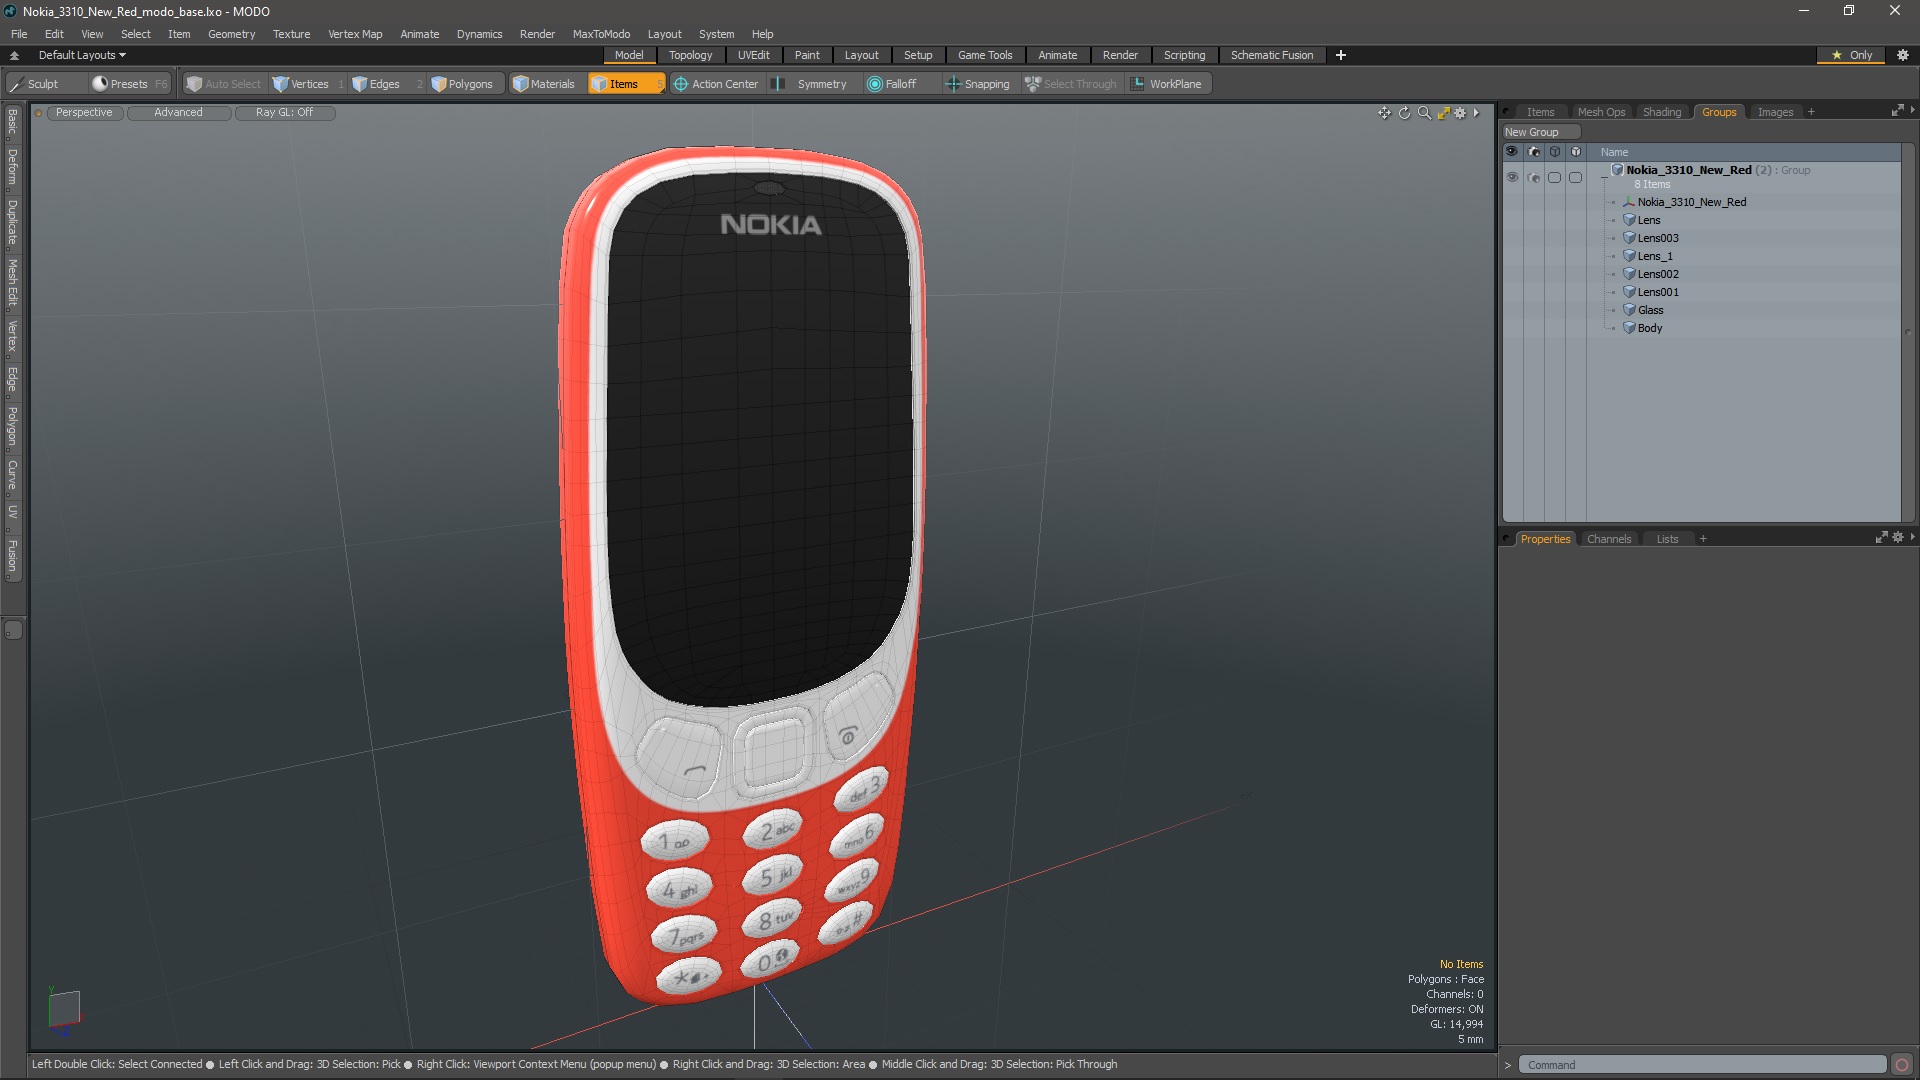Maximize viewport with expand arrows icon
The image size is (1920, 1080).
click(x=1443, y=113)
